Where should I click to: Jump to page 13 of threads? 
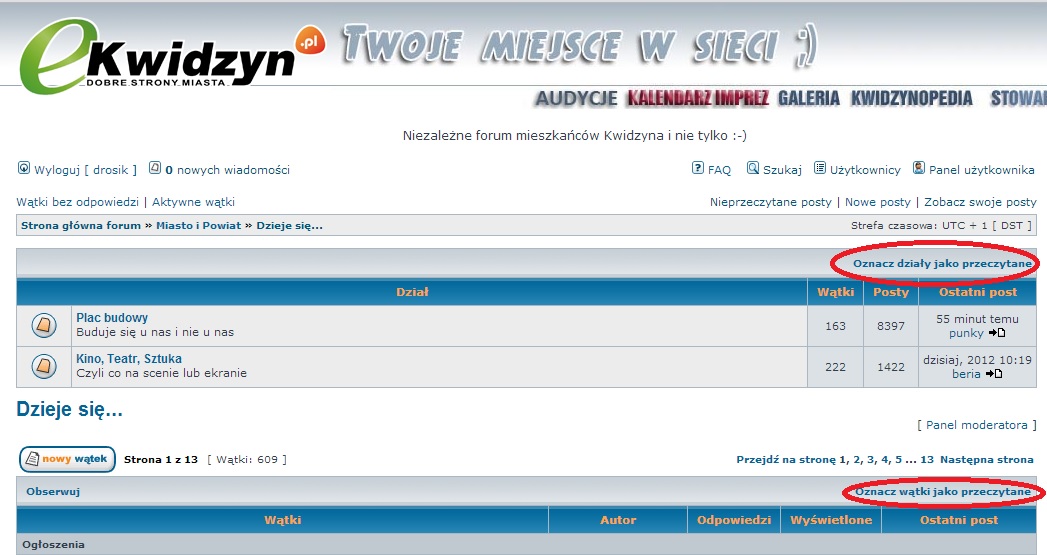pyautogui.click(x=927, y=460)
